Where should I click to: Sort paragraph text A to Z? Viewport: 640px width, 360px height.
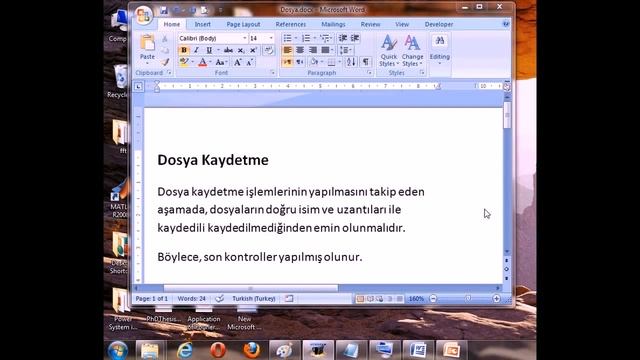click(x=351, y=62)
